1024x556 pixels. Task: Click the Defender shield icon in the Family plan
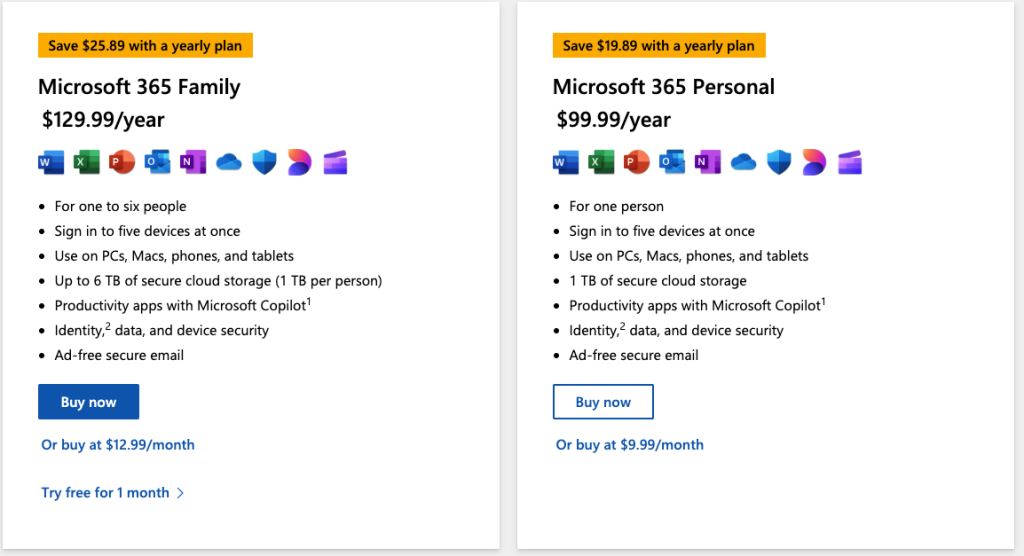click(x=264, y=162)
